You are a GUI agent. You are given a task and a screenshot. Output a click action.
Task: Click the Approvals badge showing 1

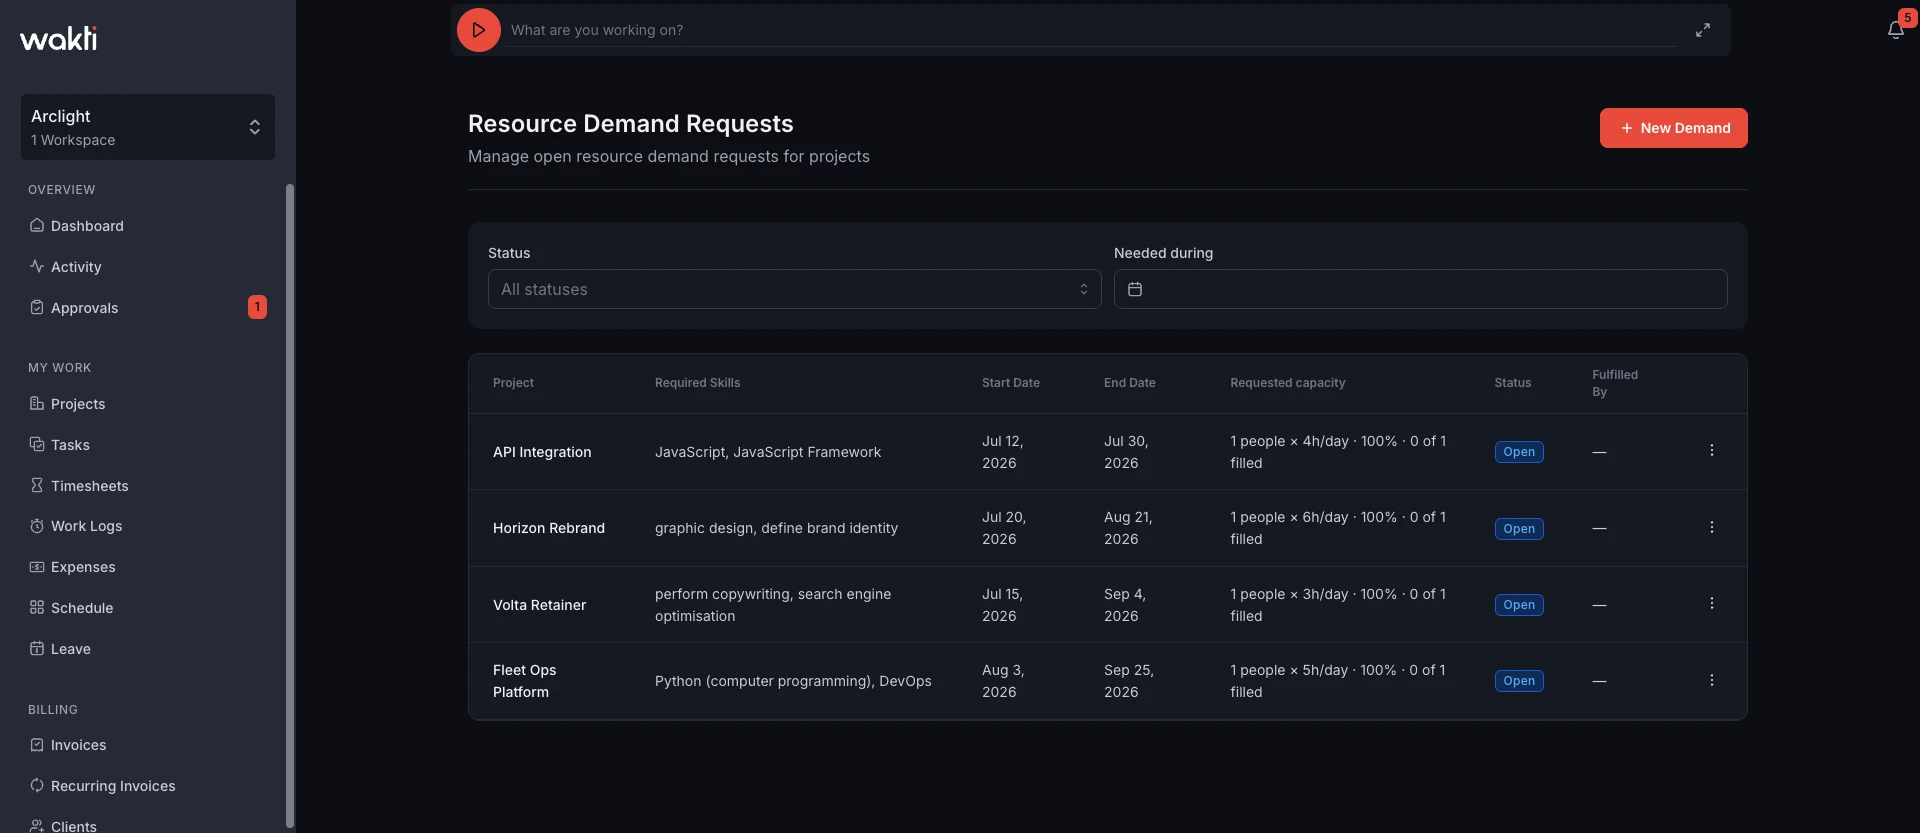pyautogui.click(x=257, y=307)
